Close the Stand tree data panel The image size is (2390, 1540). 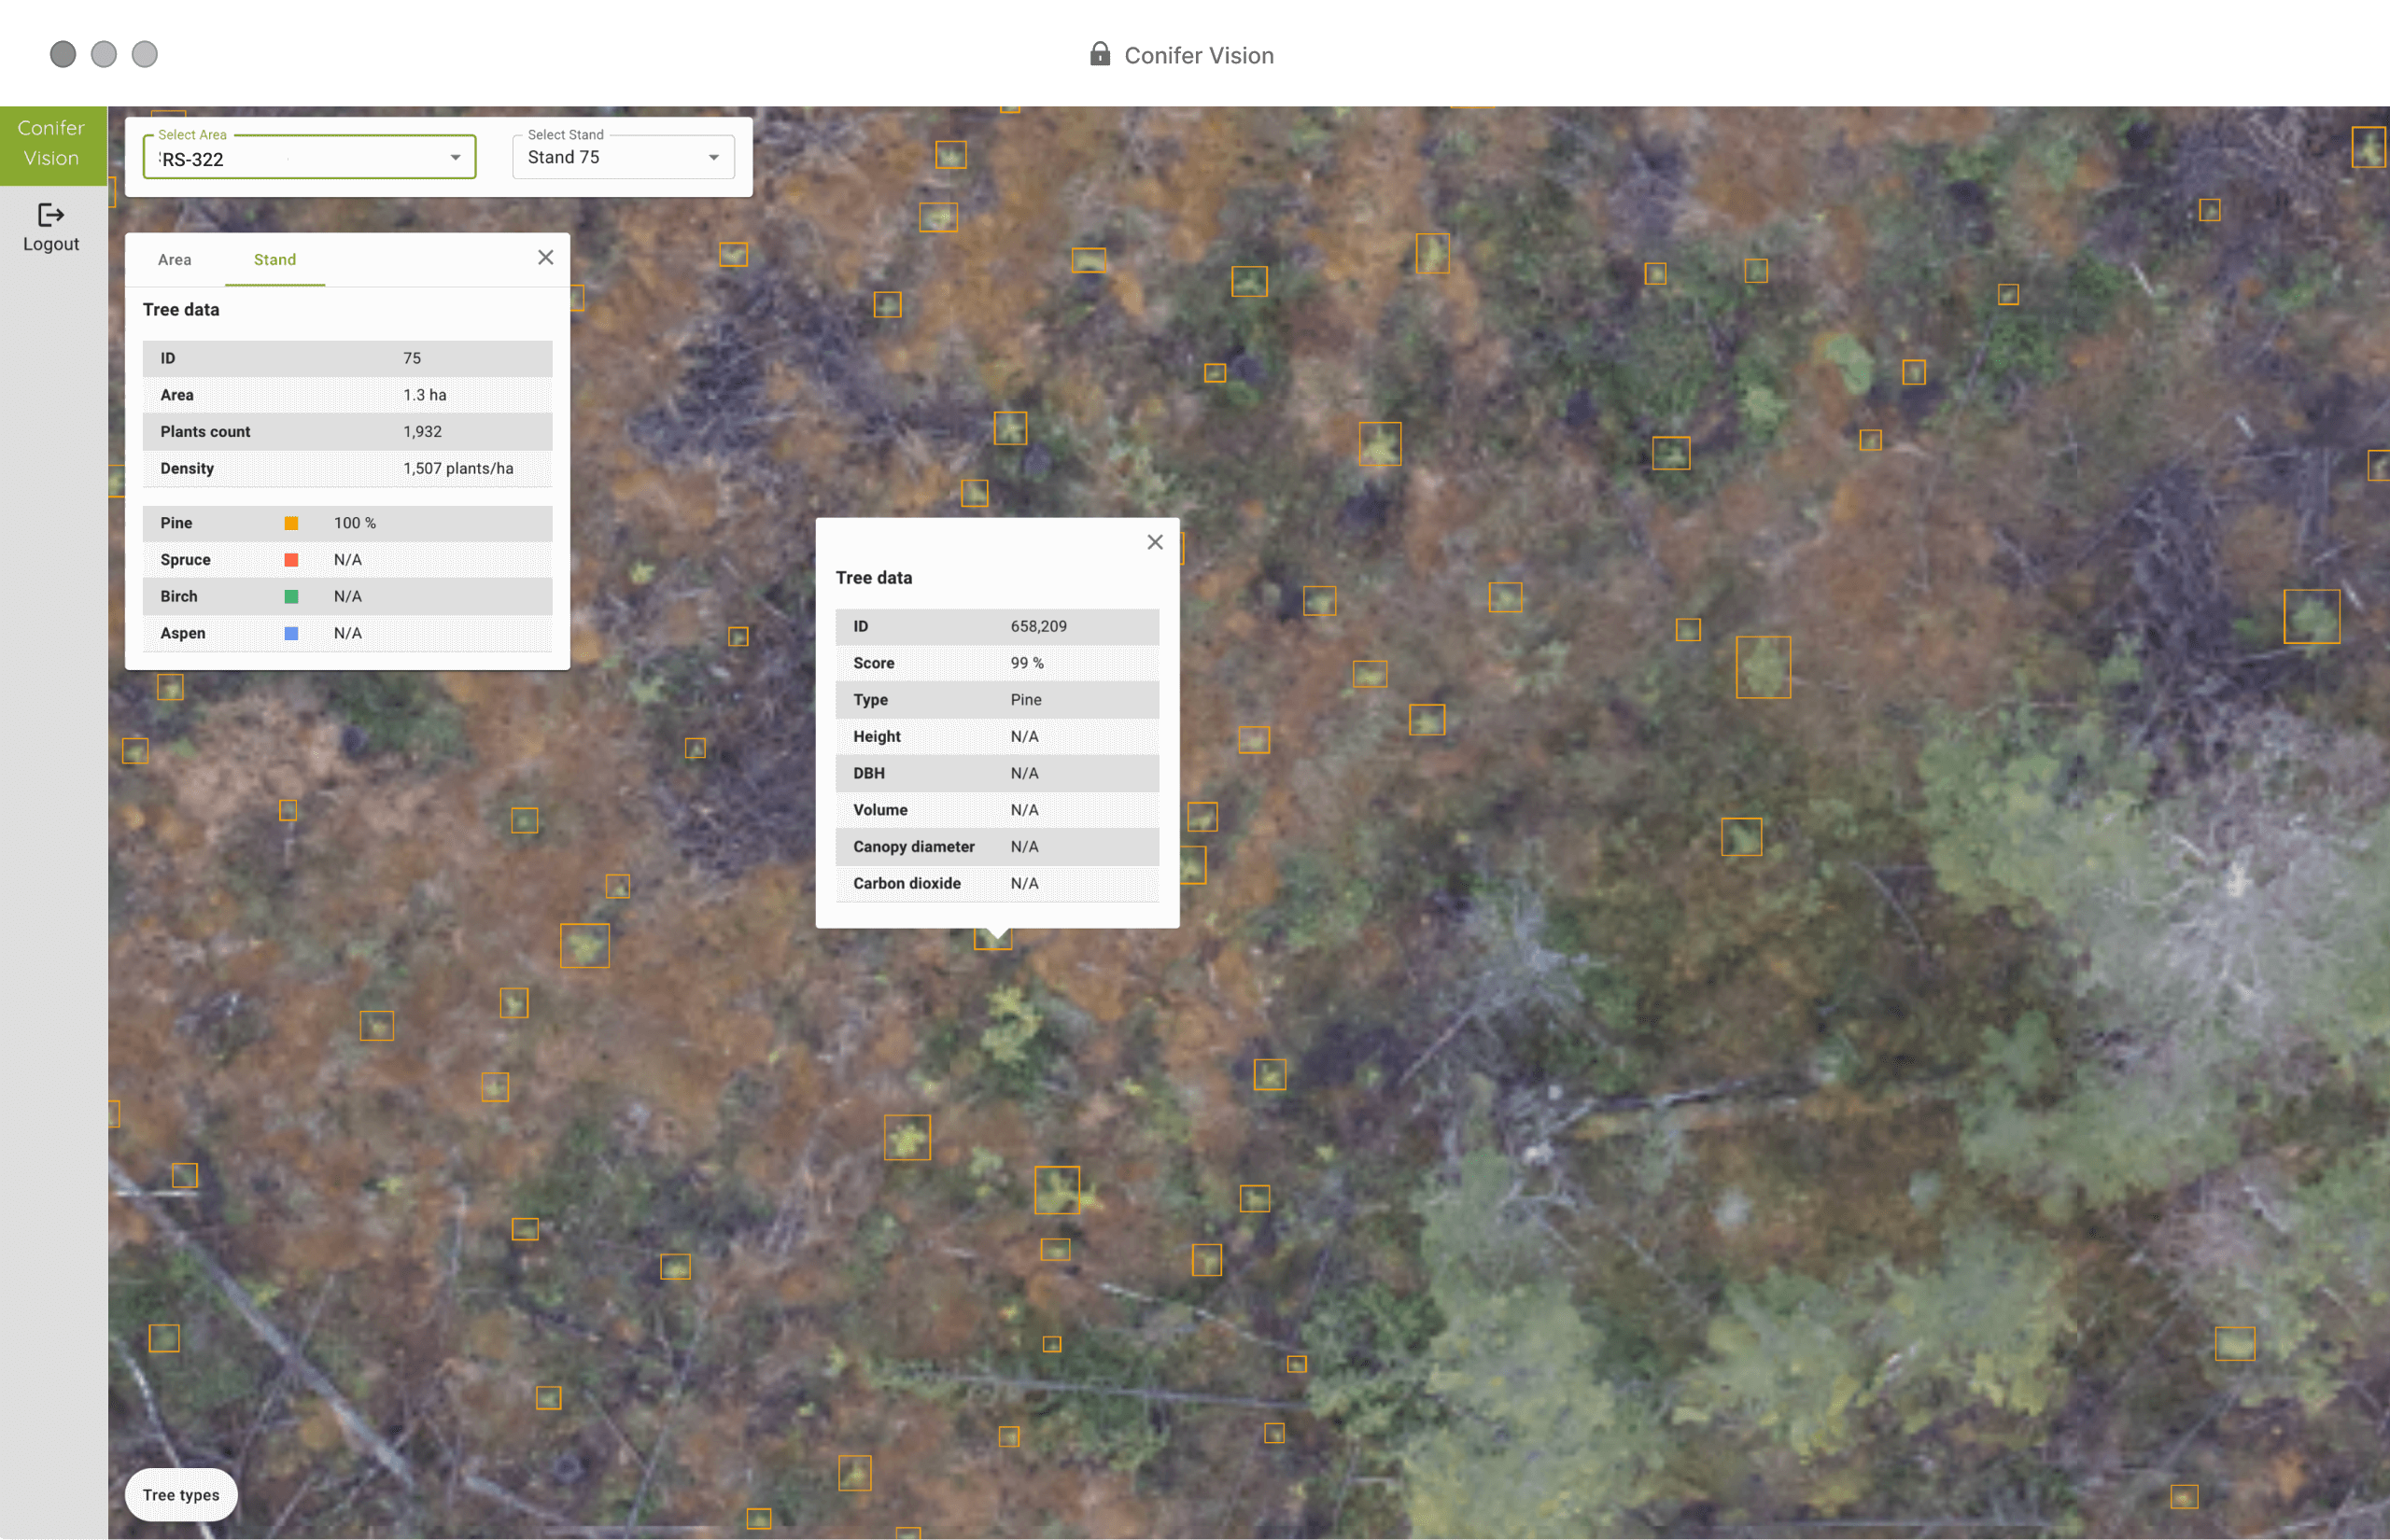pos(545,258)
